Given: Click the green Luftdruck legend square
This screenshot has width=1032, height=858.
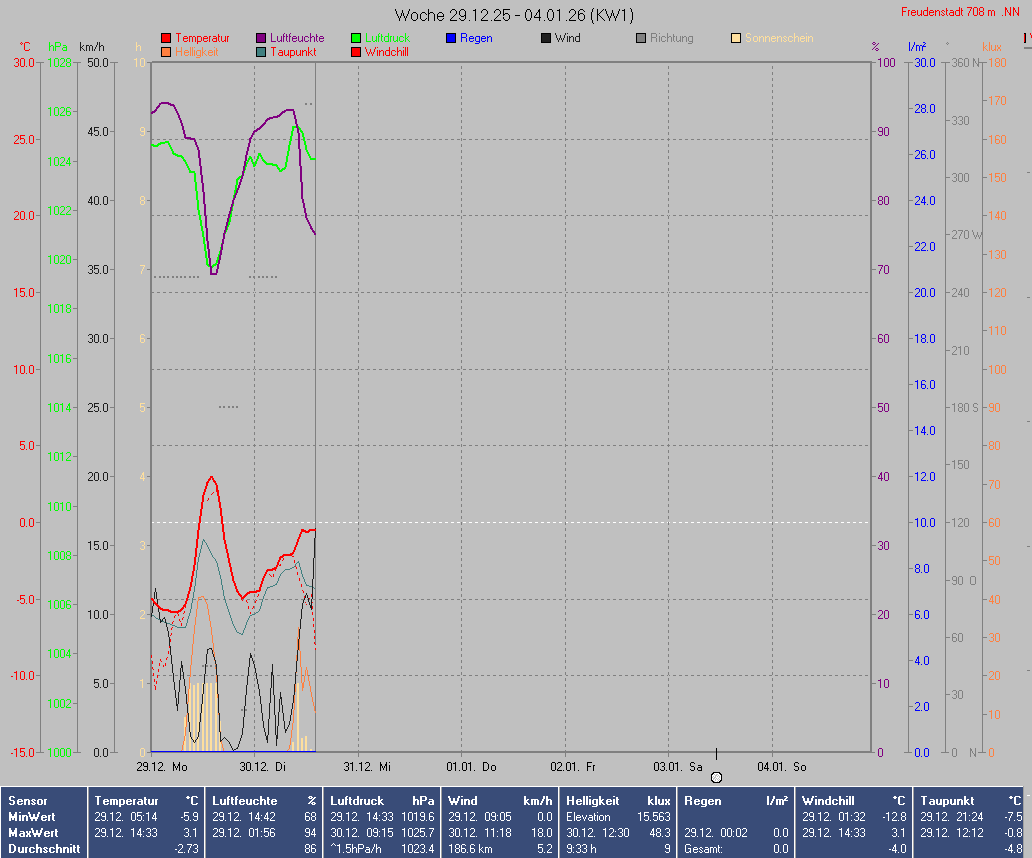Looking at the screenshot, I should [356, 38].
